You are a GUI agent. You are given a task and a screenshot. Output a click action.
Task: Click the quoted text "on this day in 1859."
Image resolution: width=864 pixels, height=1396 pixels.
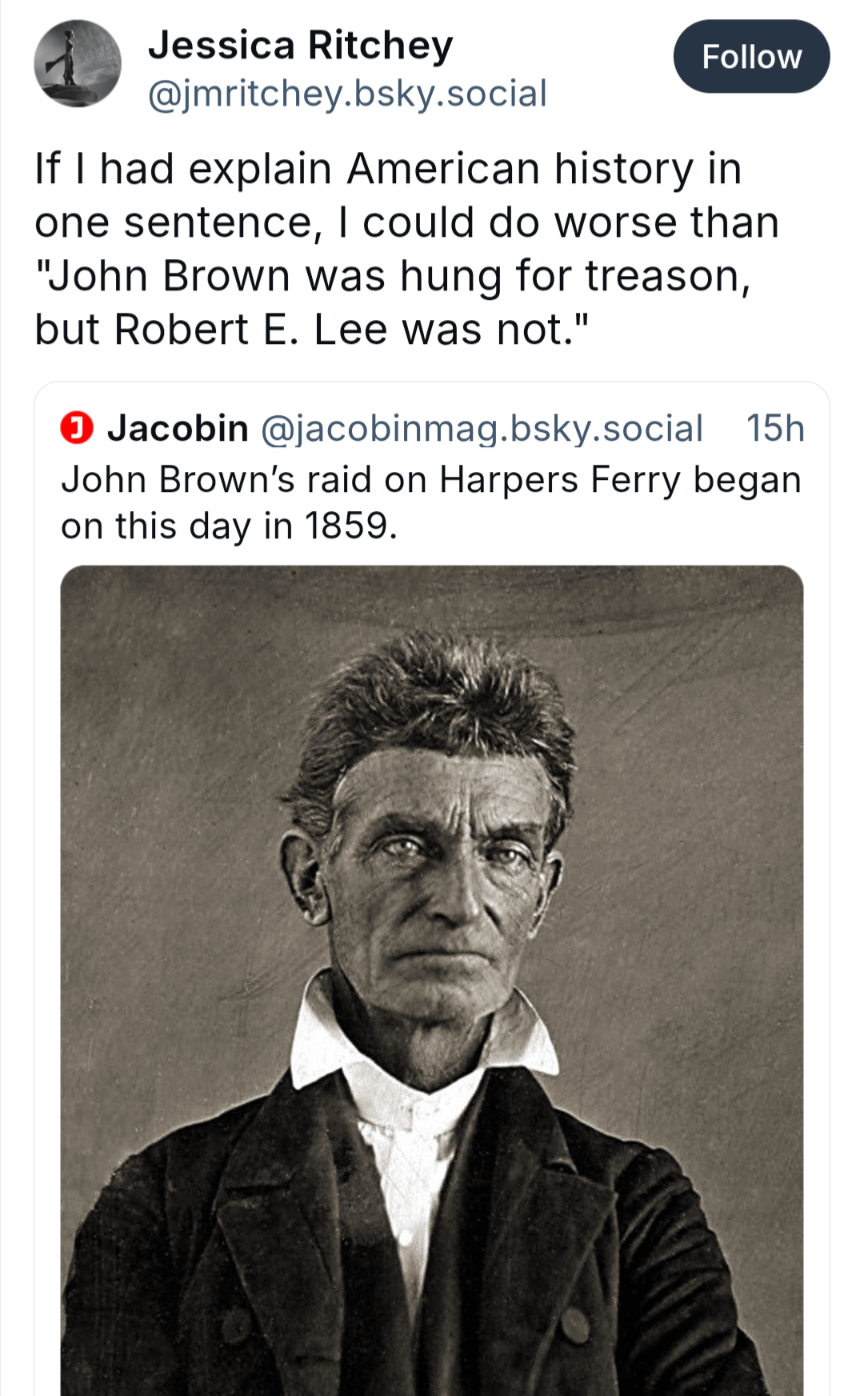point(229,526)
